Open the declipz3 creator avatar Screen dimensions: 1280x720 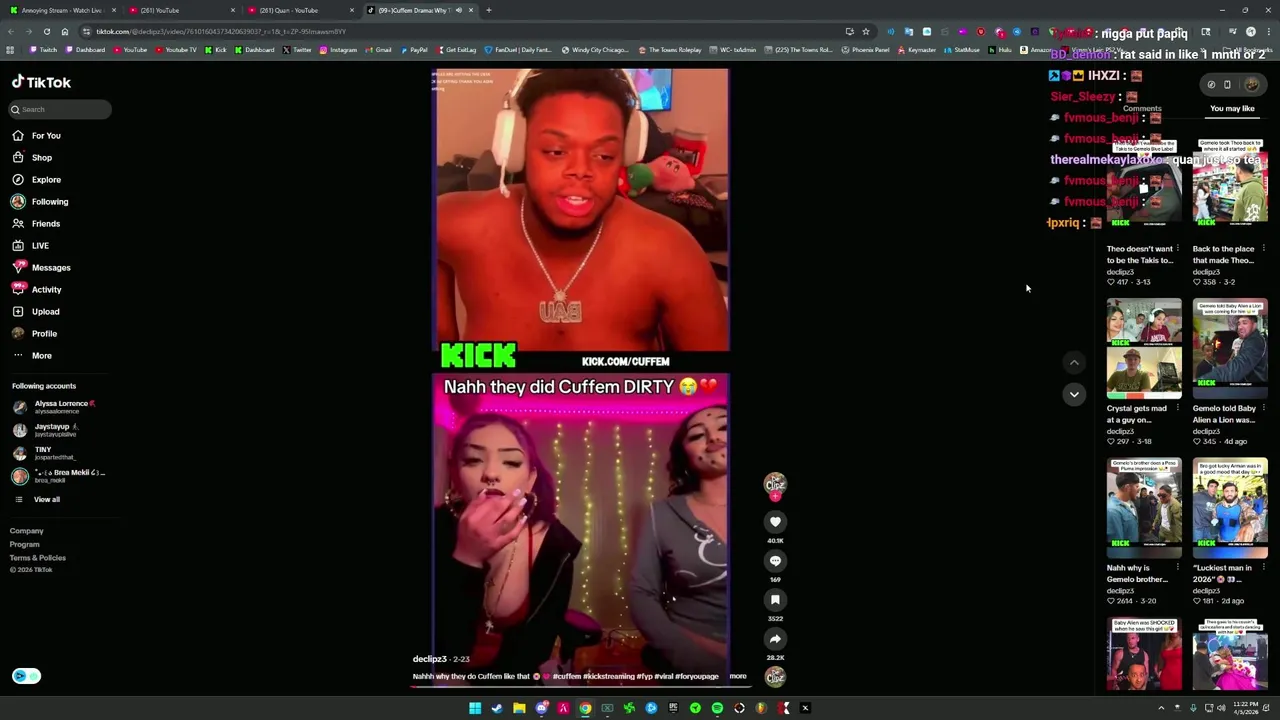(x=775, y=485)
